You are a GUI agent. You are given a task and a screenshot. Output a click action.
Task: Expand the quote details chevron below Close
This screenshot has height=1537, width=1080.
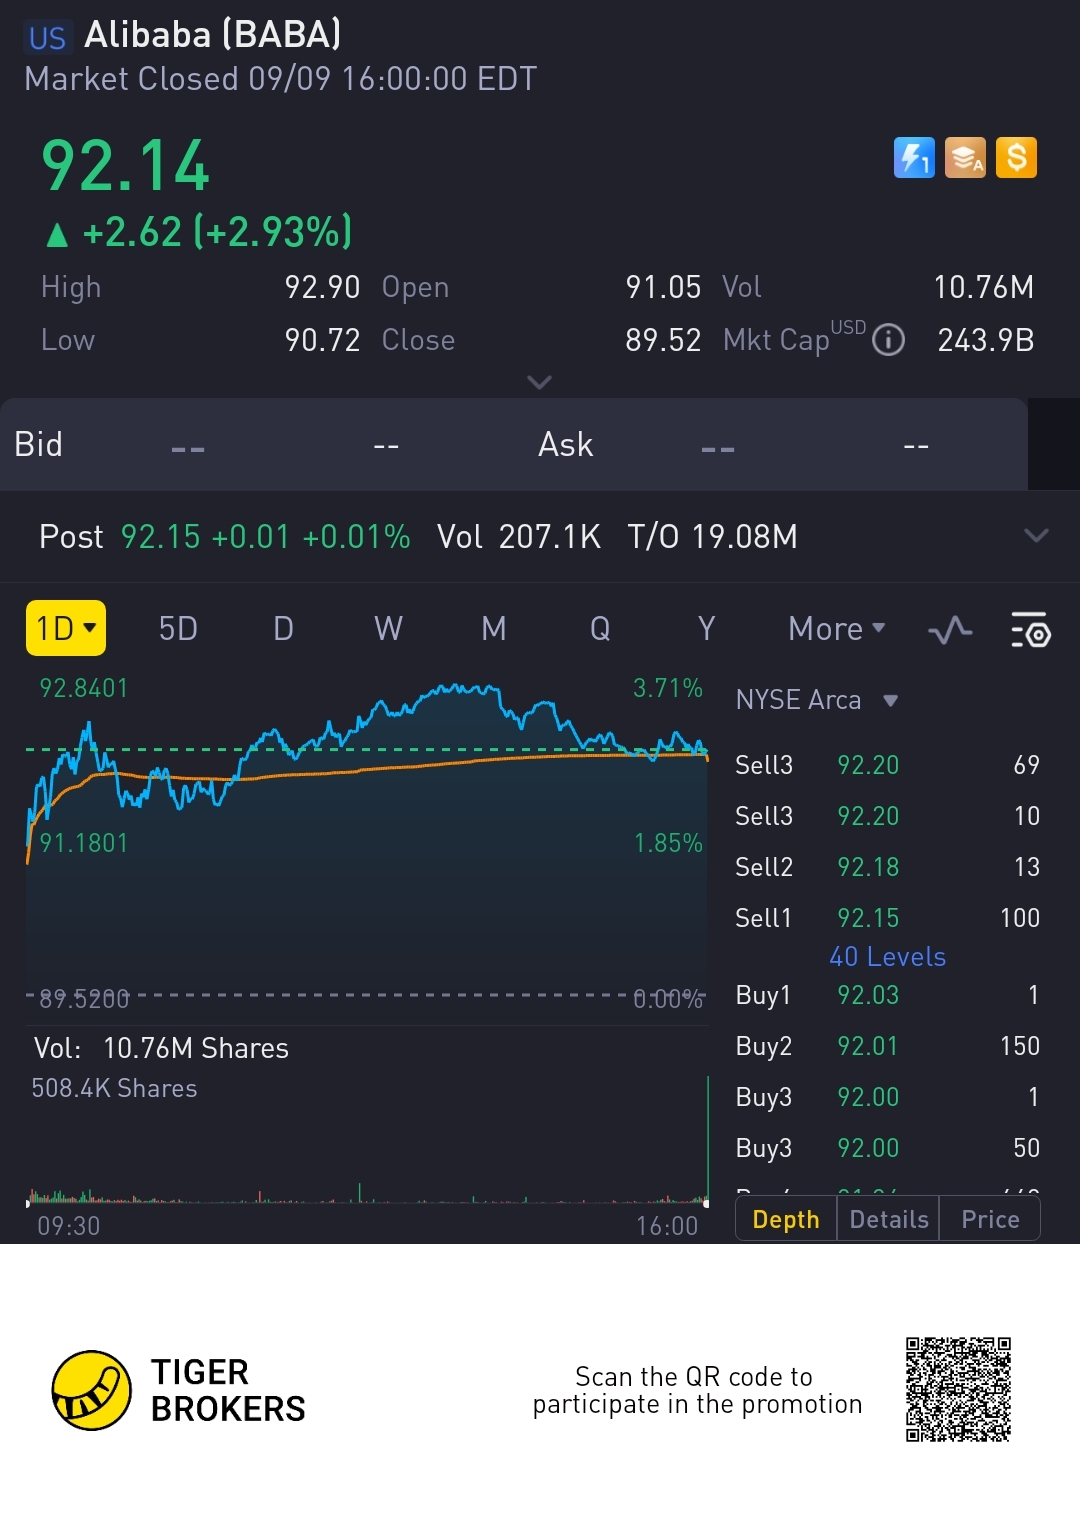click(x=539, y=382)
